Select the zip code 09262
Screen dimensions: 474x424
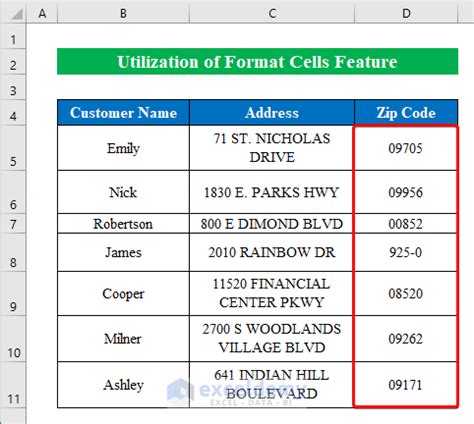(406, 339)
